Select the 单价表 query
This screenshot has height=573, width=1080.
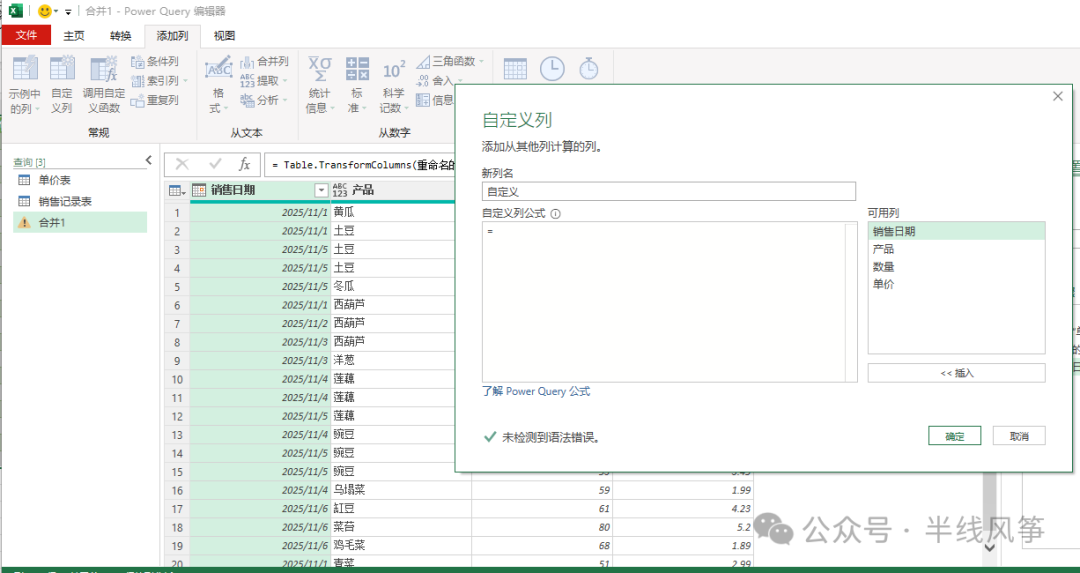[80, 180]
